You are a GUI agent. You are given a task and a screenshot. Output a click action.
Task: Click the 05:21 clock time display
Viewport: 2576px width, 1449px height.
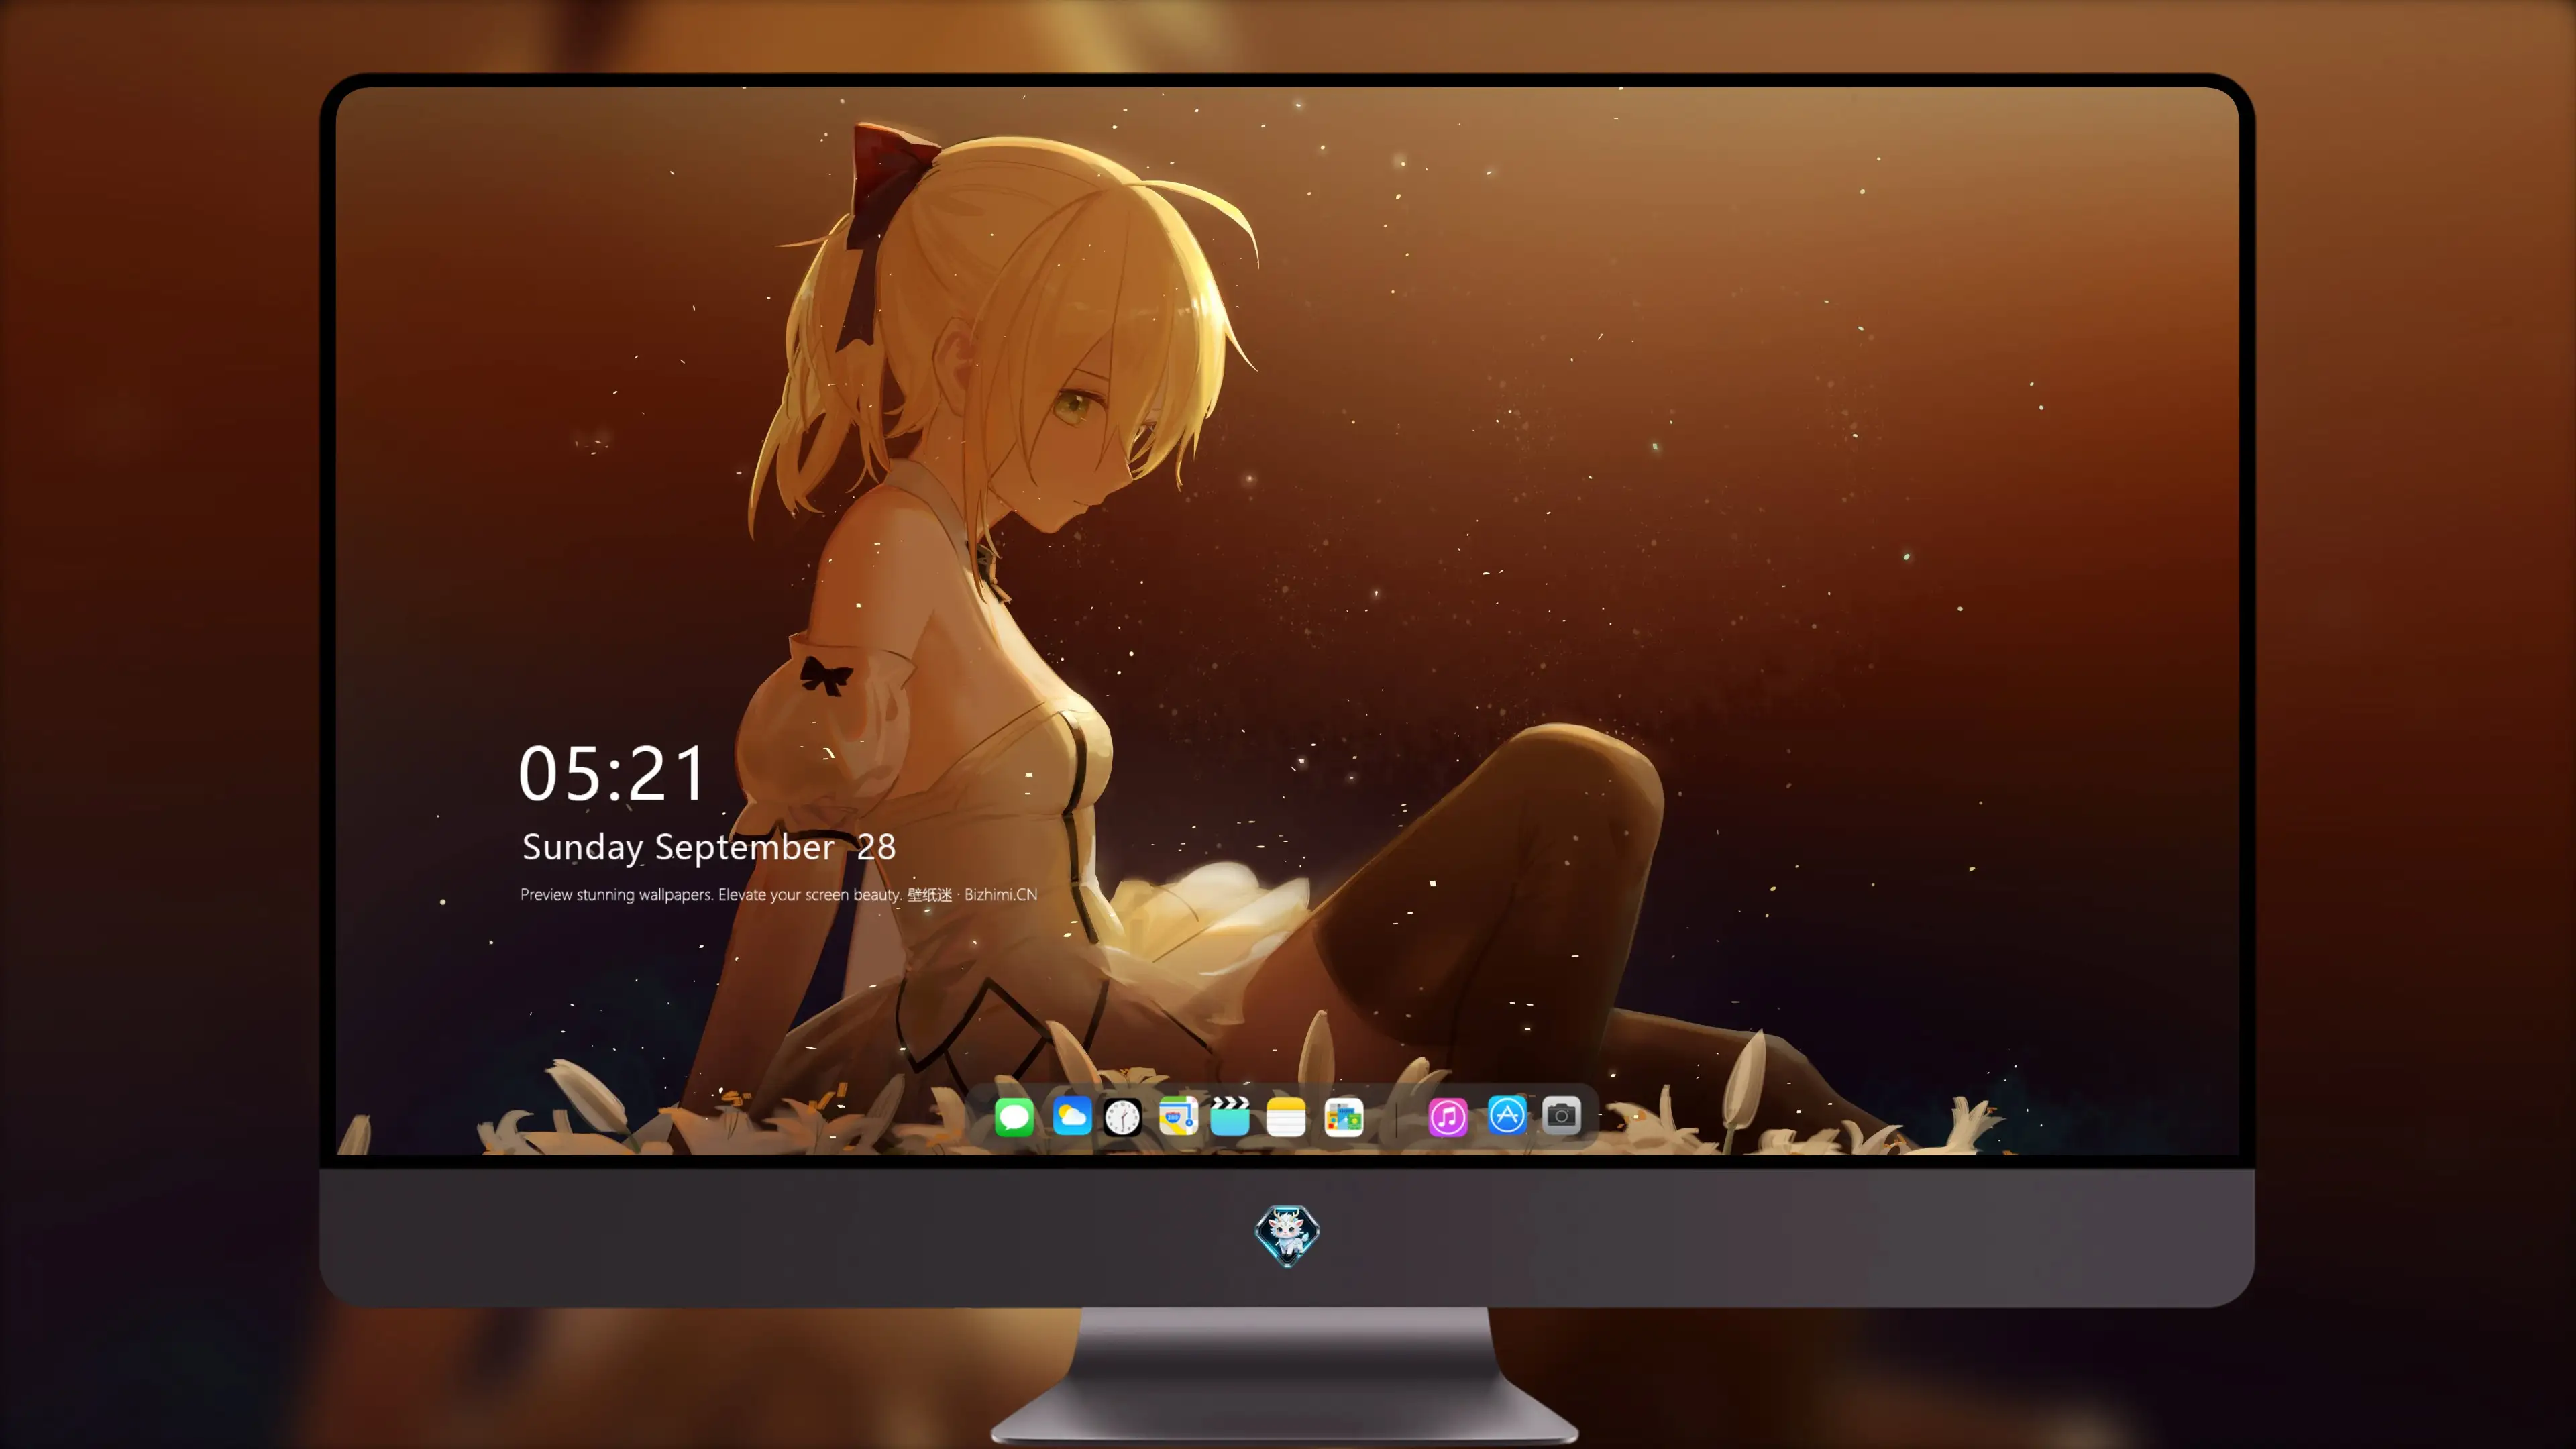(x=612, y=773)
